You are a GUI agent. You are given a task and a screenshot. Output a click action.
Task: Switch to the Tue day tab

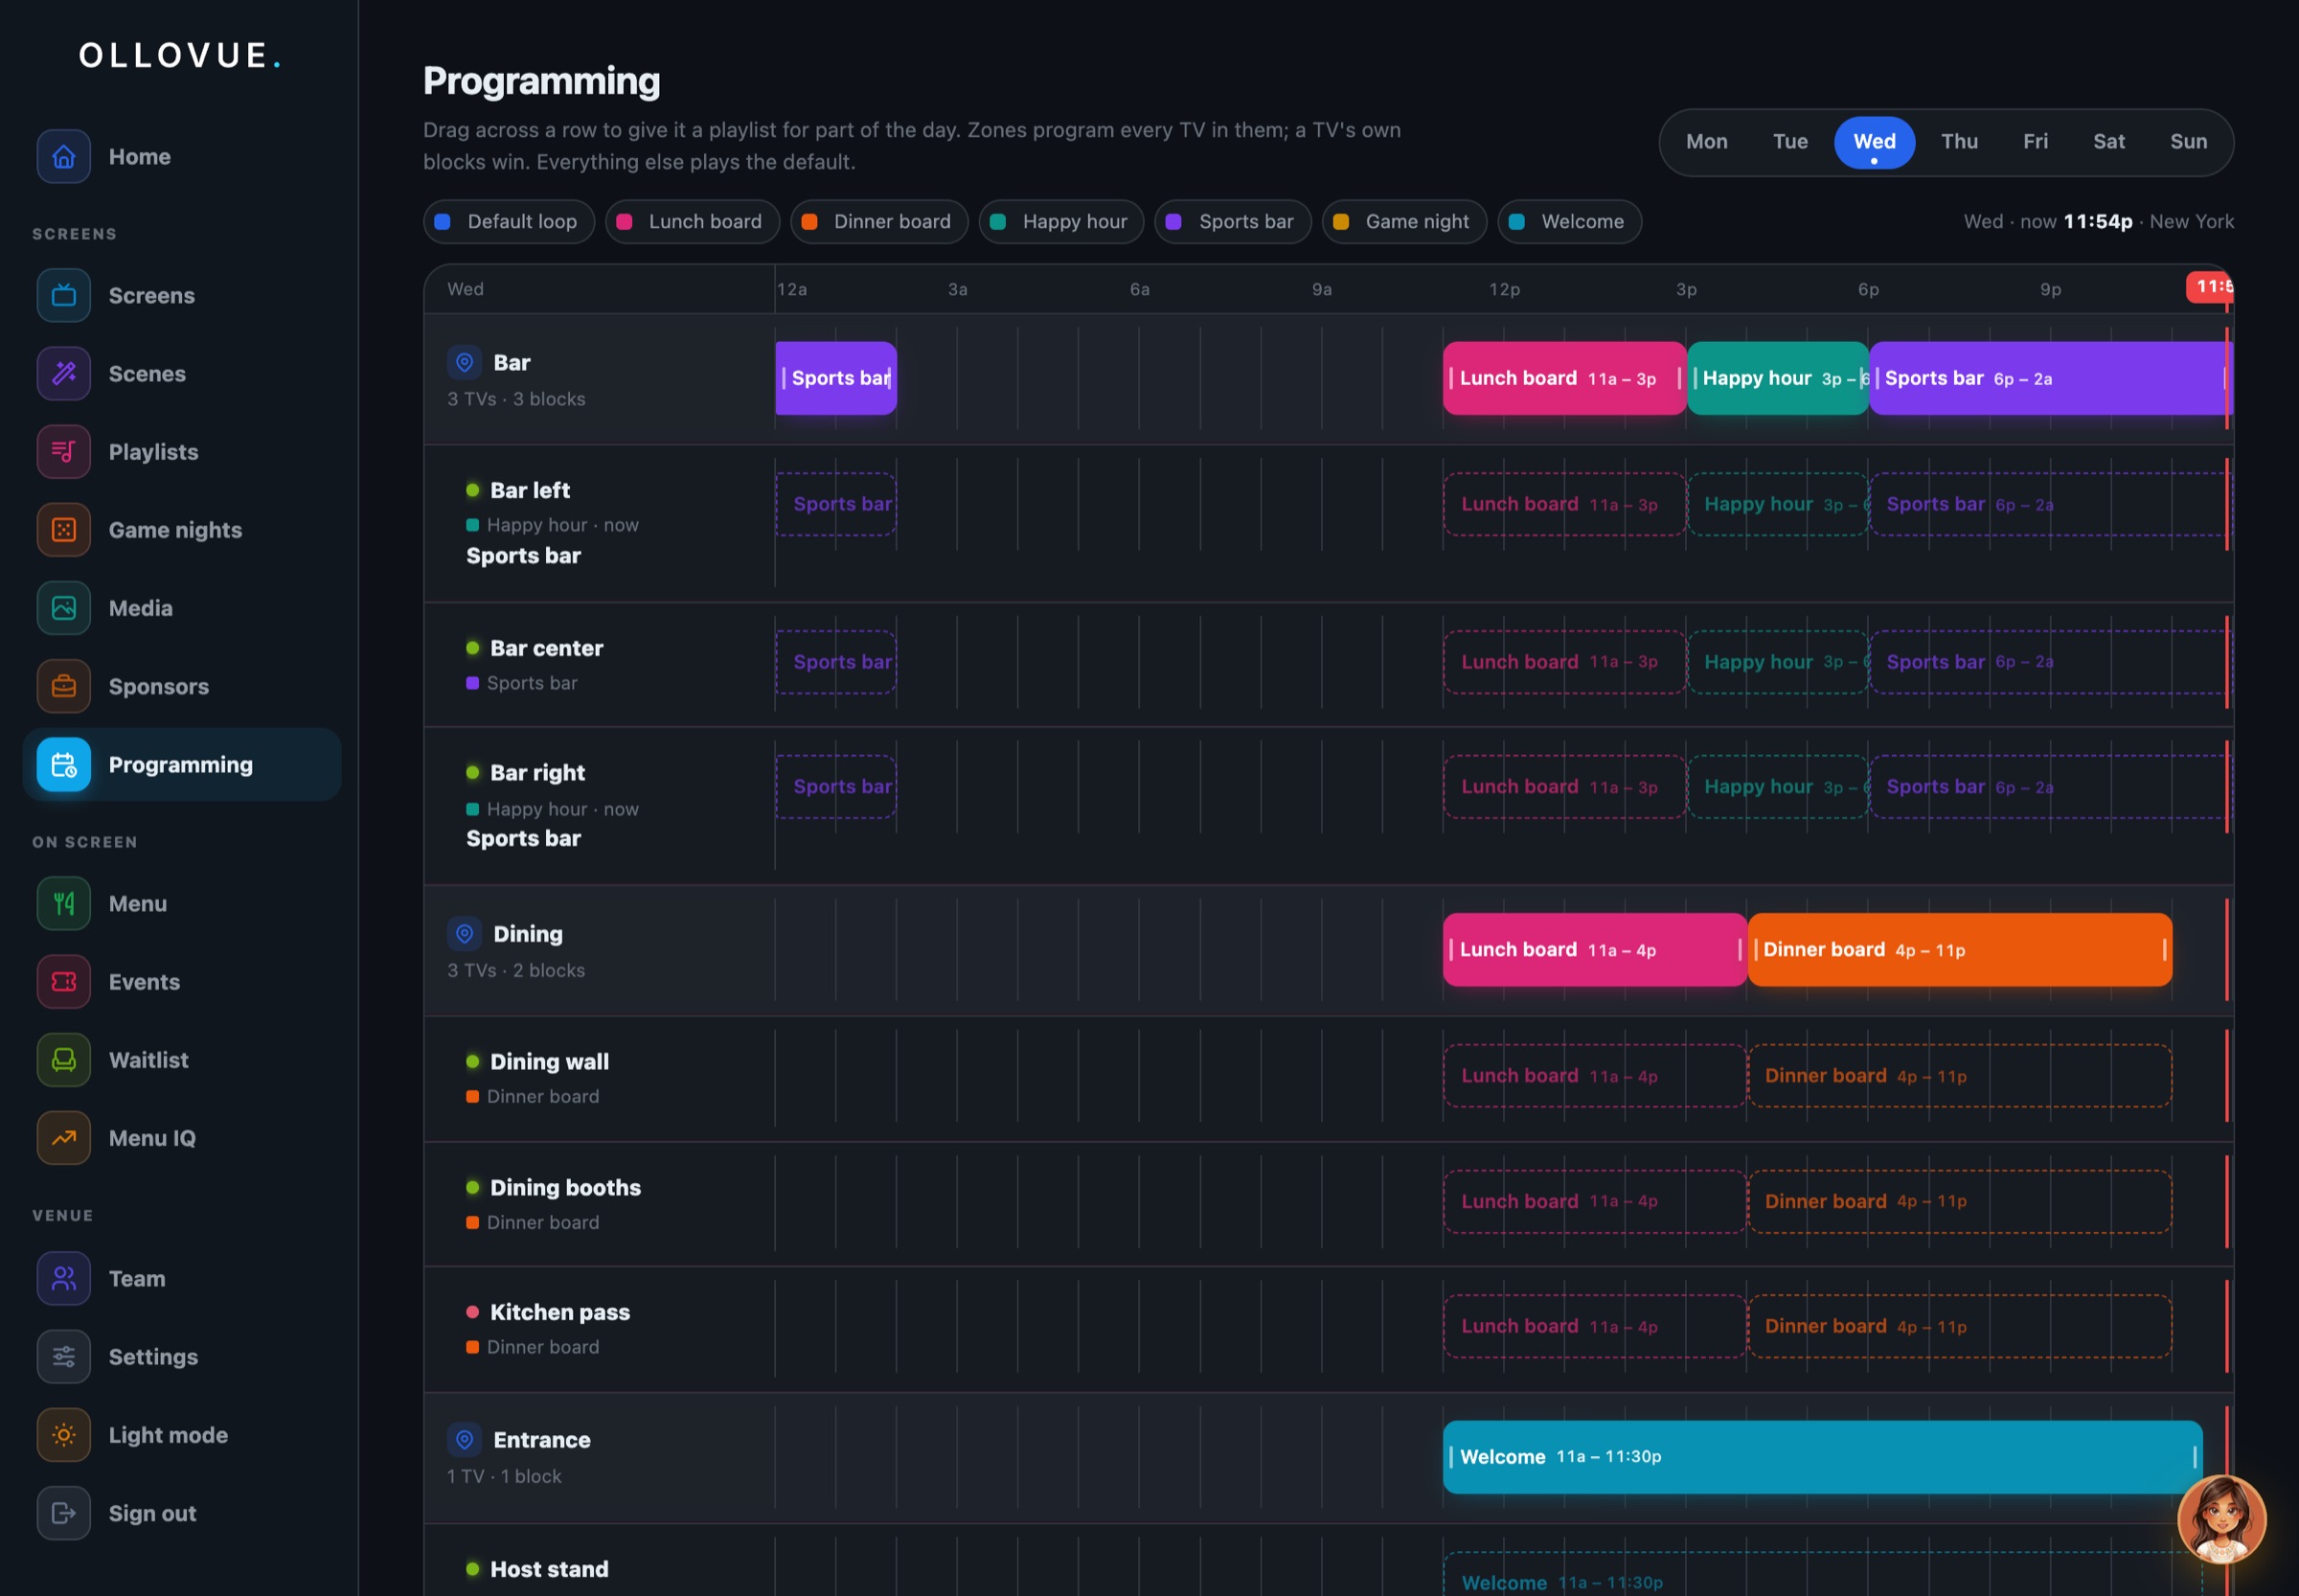pos(1790,142)
